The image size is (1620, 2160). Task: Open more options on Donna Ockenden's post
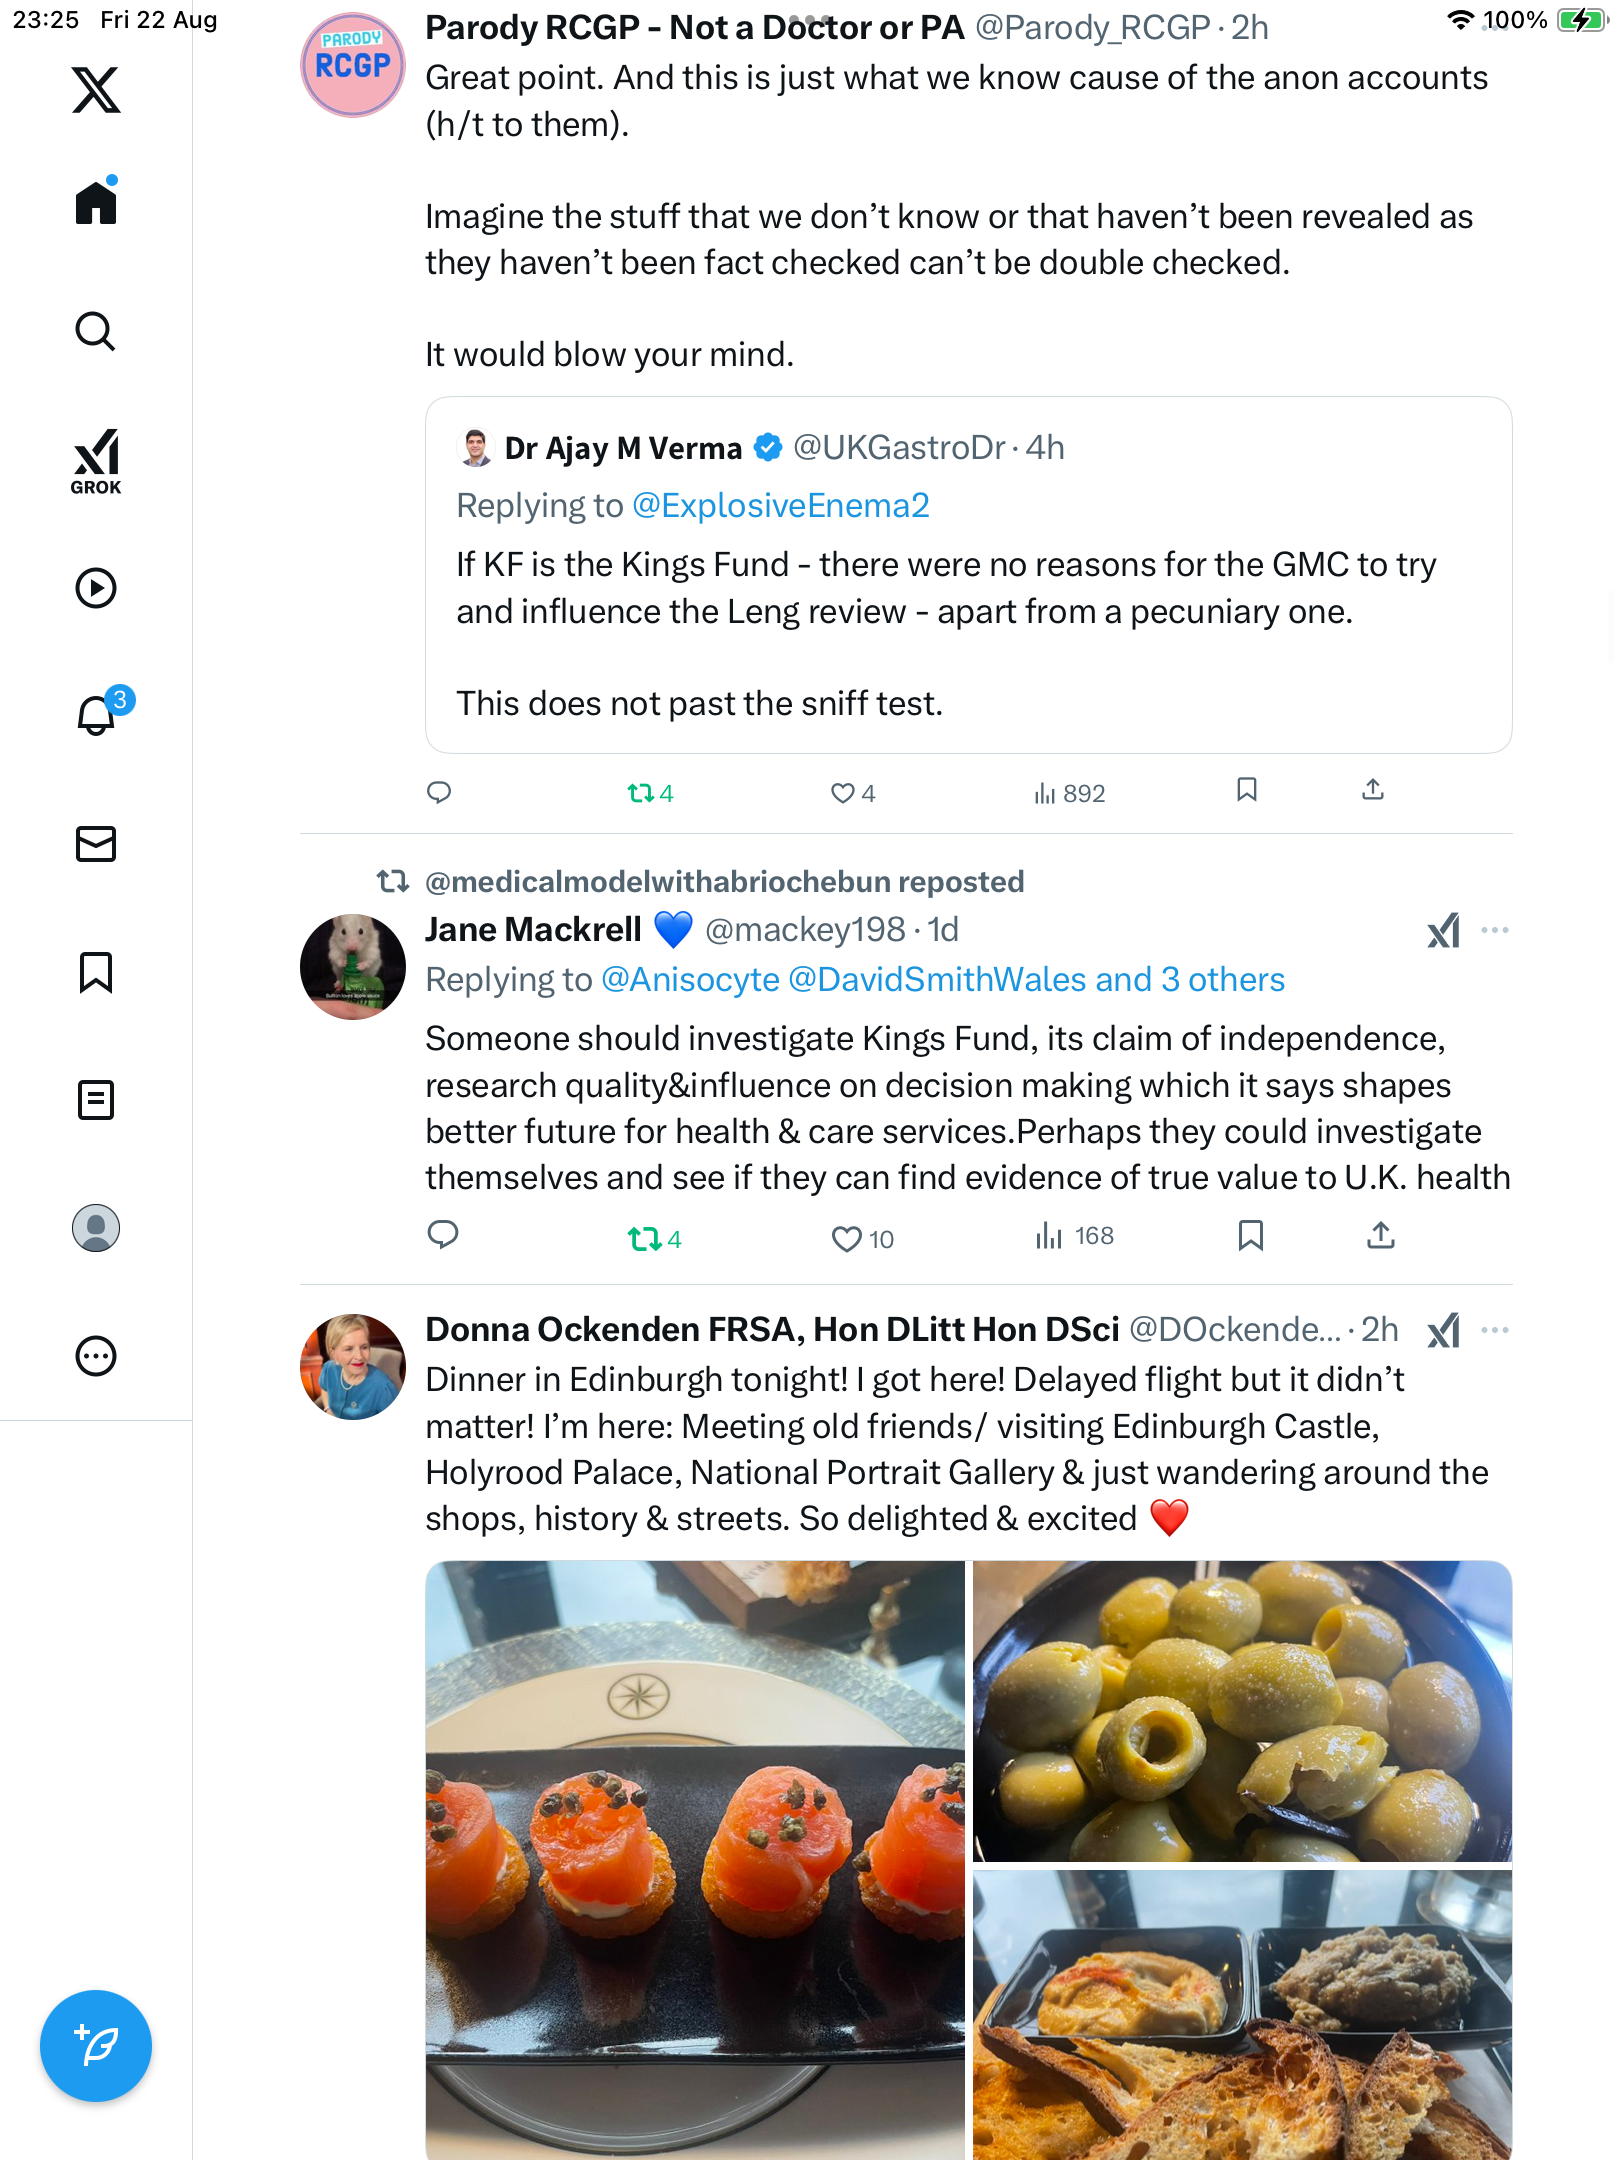(1495, 1330)
